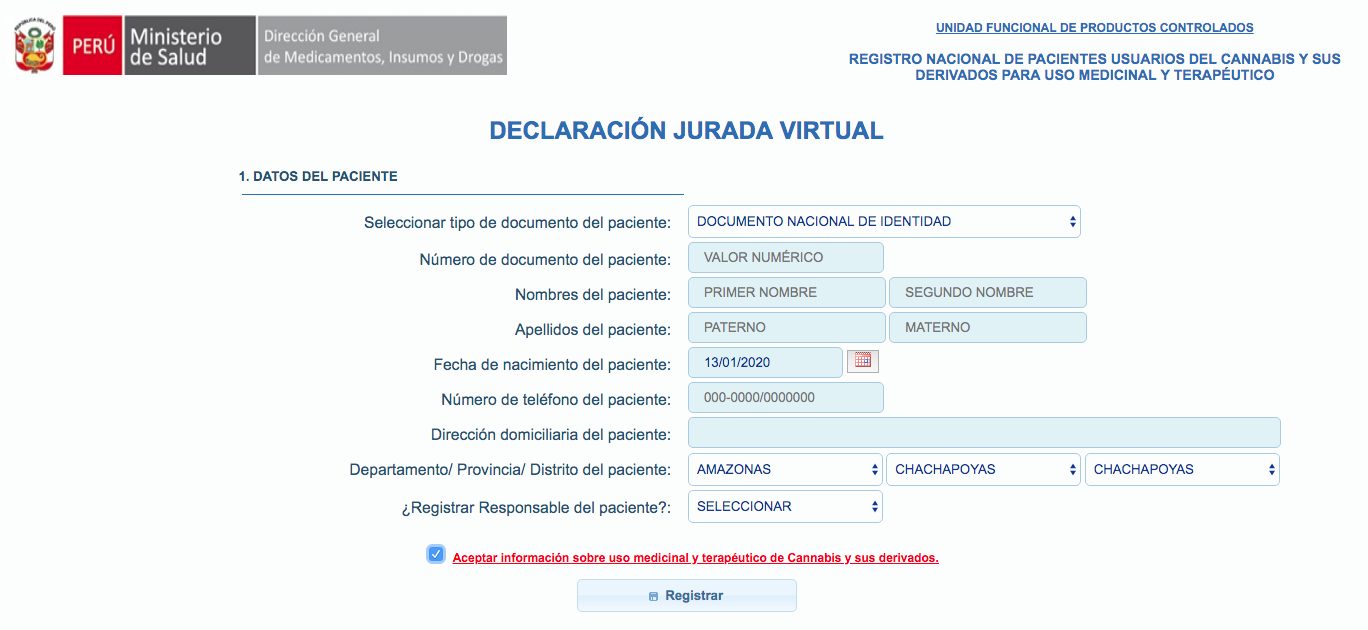This screenshot has width=1368, height=630.
Task: Click the Nombres del paciente label
Action: point(593,295)
